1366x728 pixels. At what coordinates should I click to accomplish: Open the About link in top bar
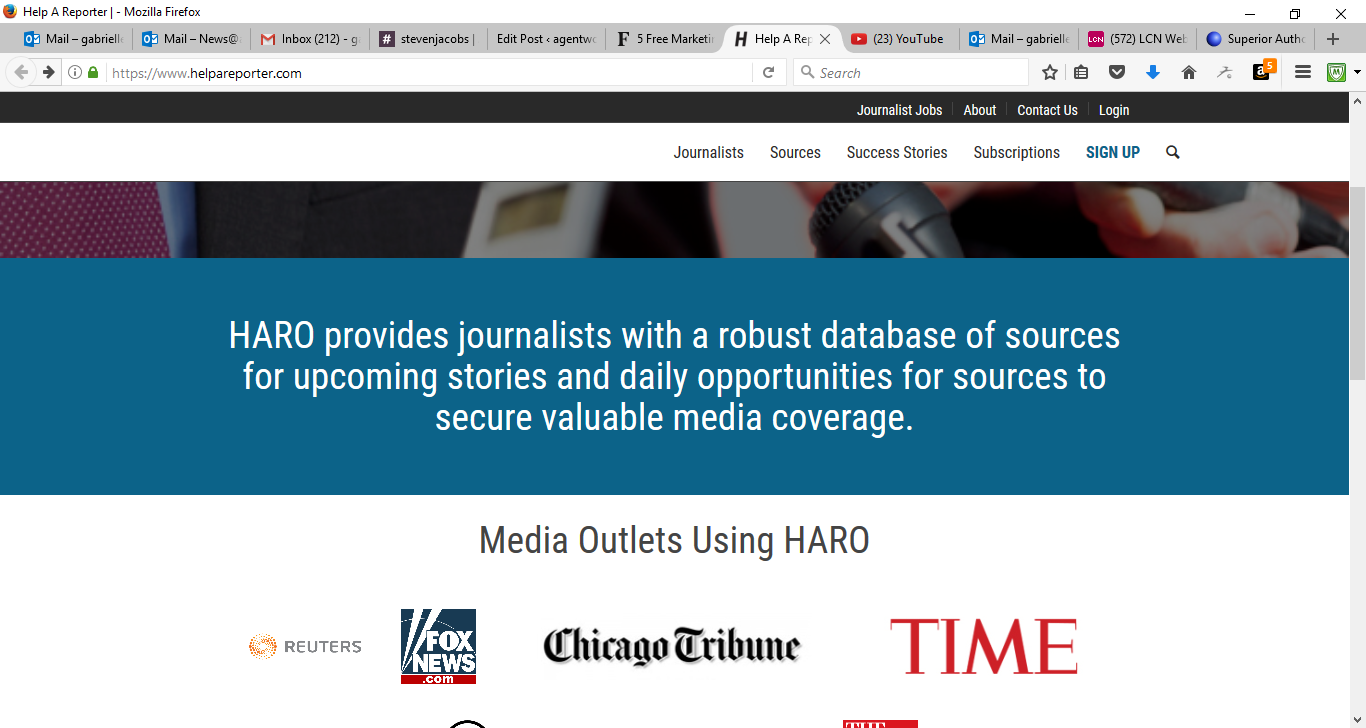[x=980, y=110]
